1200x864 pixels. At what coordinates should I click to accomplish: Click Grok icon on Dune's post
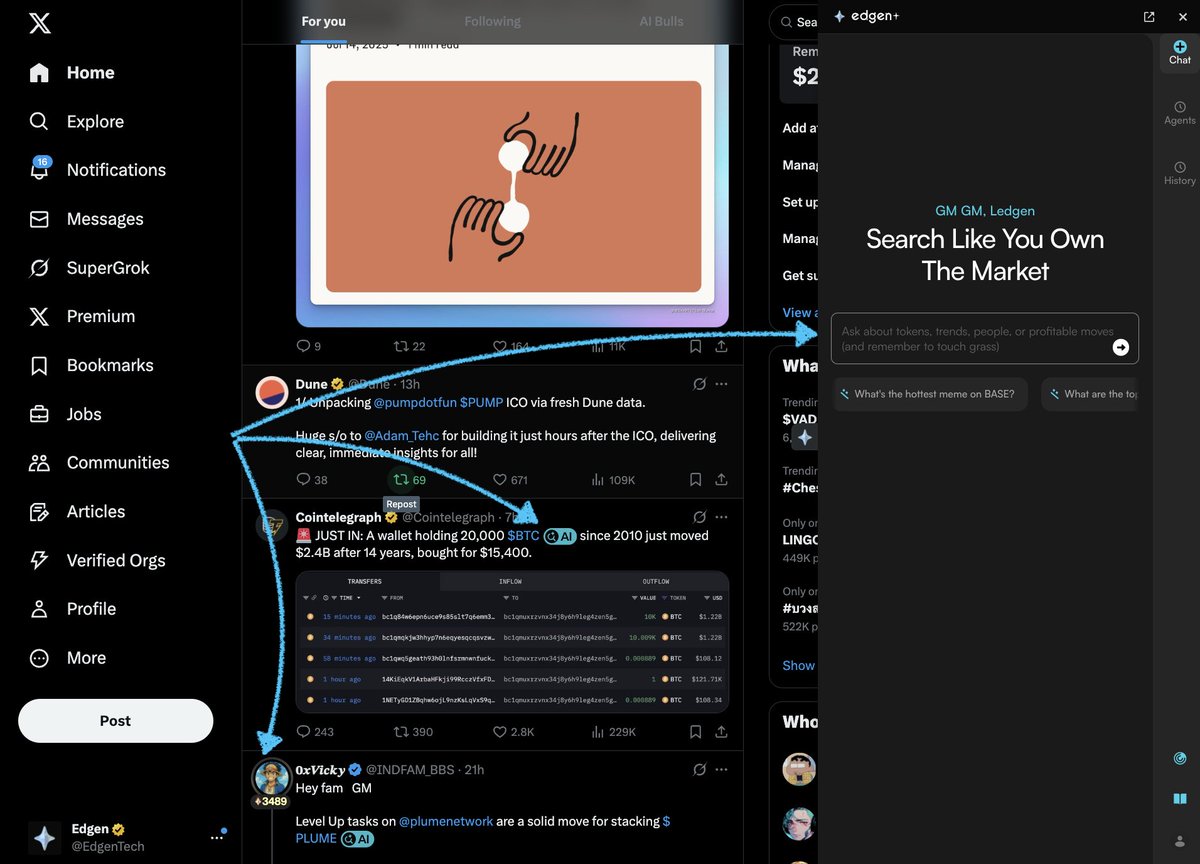pos(699,384)
